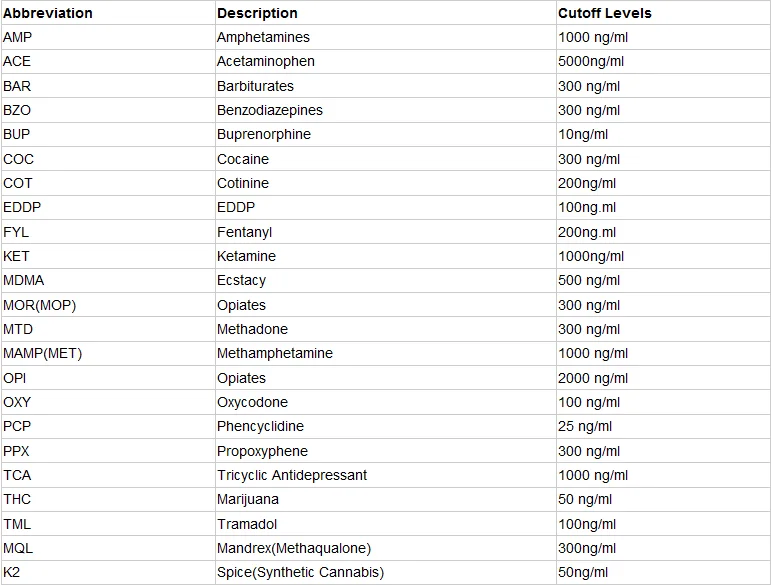This screenshot has height=585, width=771.
Task: Click the Buprenorphine description cell
Action: coord(263,134)
